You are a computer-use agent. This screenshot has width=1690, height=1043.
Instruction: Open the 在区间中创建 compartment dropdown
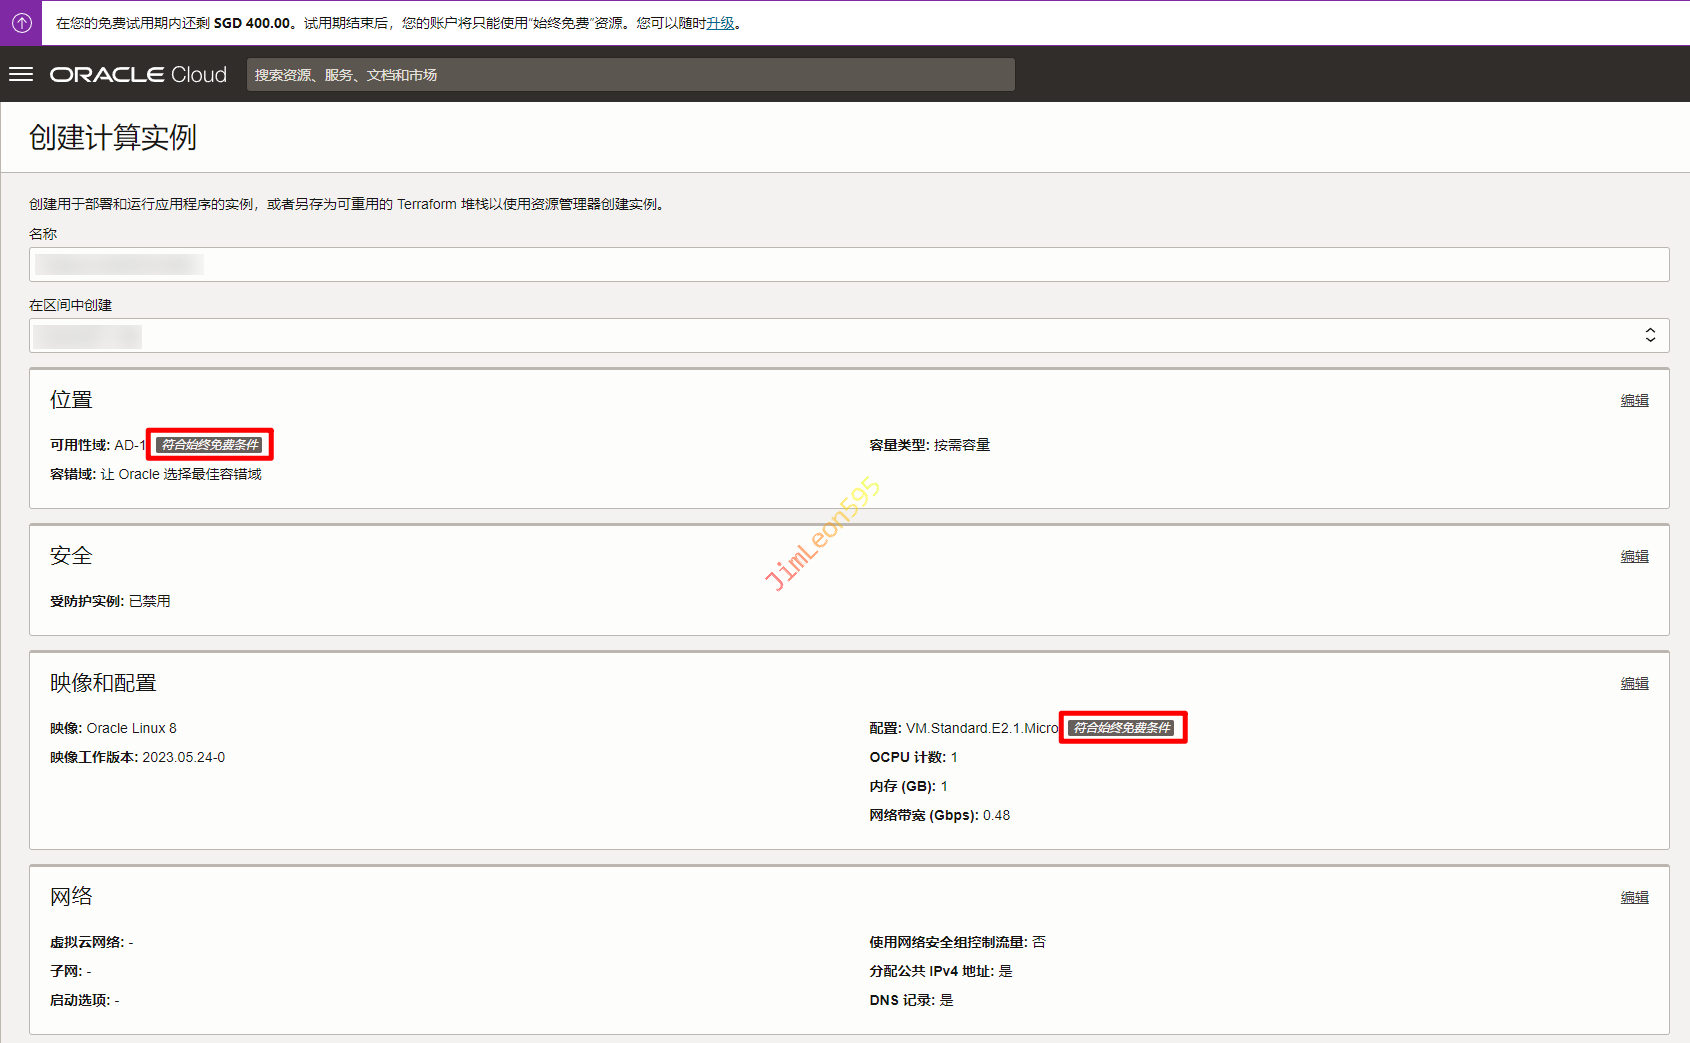[x=848, y=336]
